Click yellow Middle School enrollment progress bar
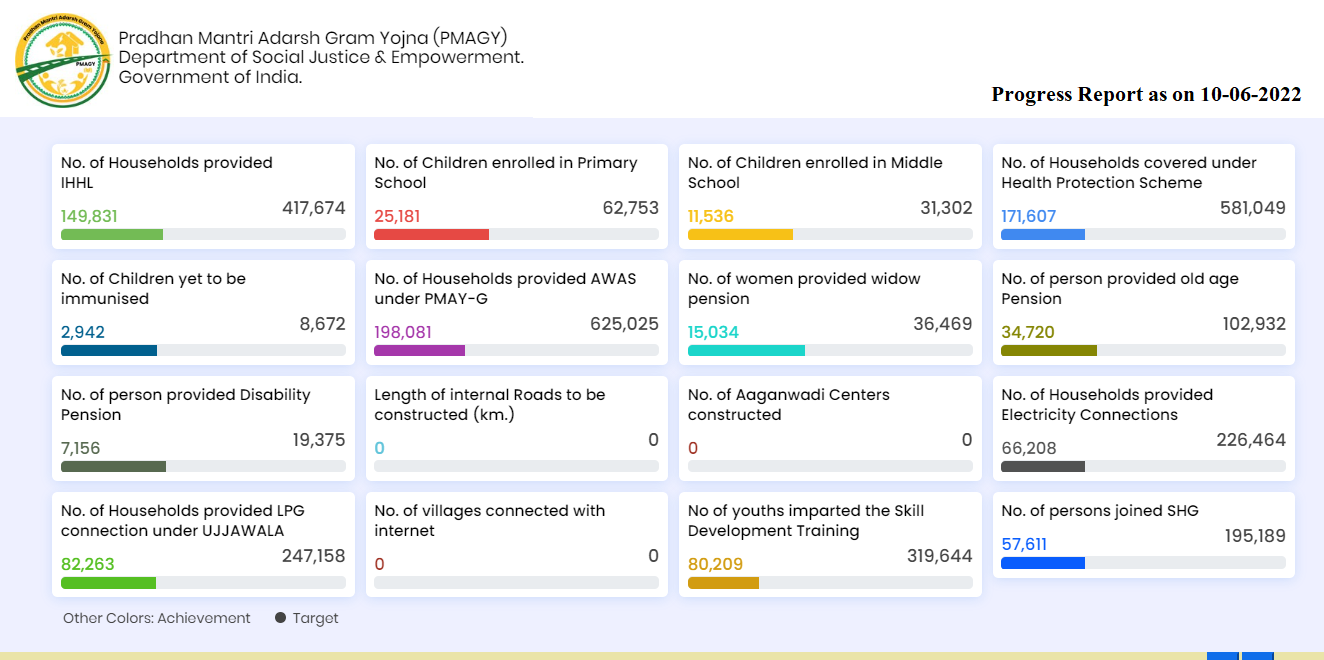Screen dimensions: 1324x660 pyautogui.click(x=740, y=234)
